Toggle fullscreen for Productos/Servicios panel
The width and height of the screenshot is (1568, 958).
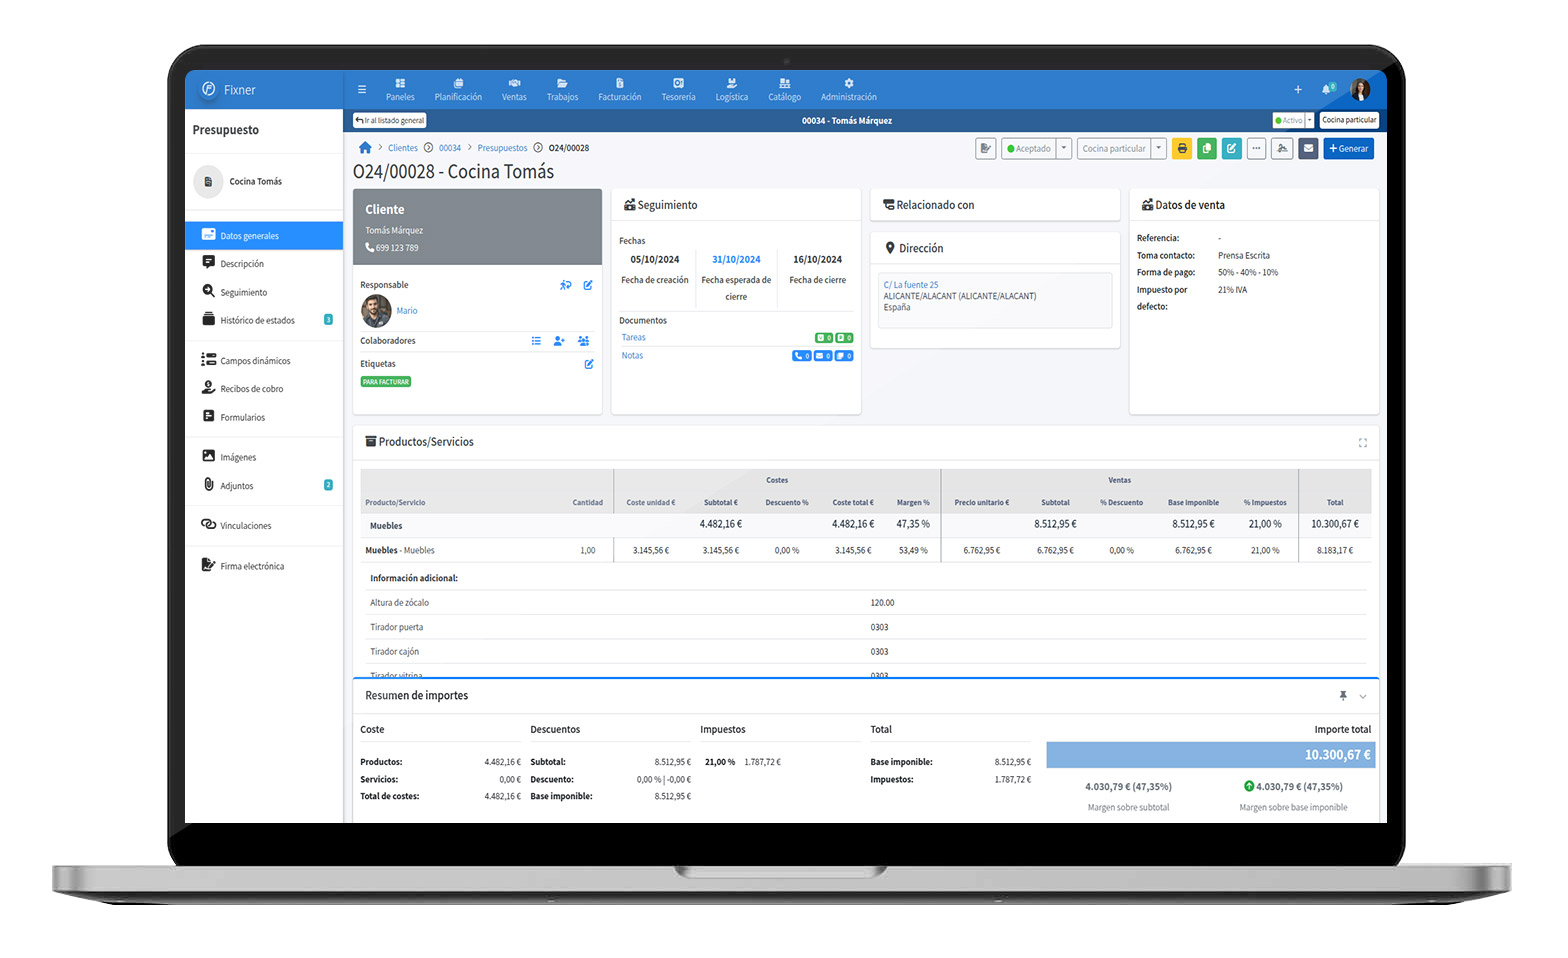tap(1362, 442)
